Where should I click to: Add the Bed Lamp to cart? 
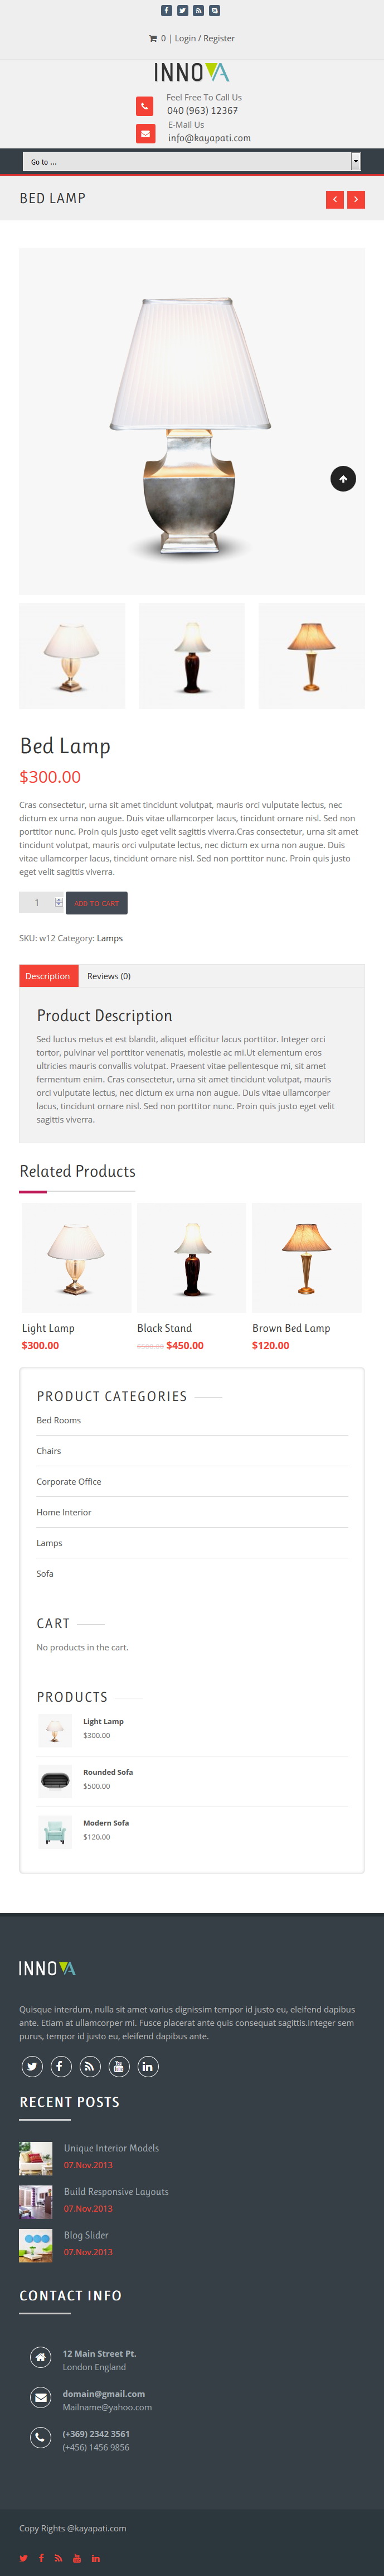pyautogui.click(x=97, y=903)
